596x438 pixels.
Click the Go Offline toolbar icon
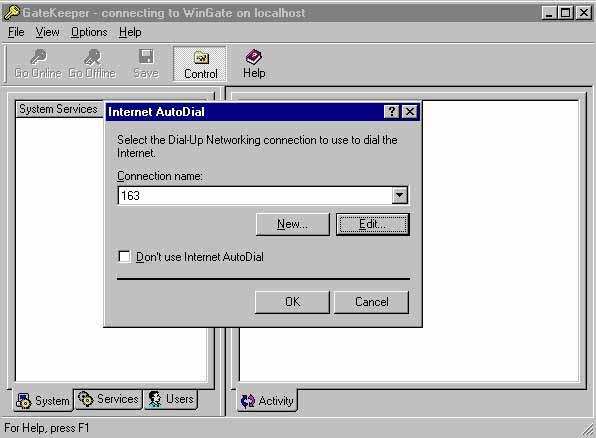[92, 57]
